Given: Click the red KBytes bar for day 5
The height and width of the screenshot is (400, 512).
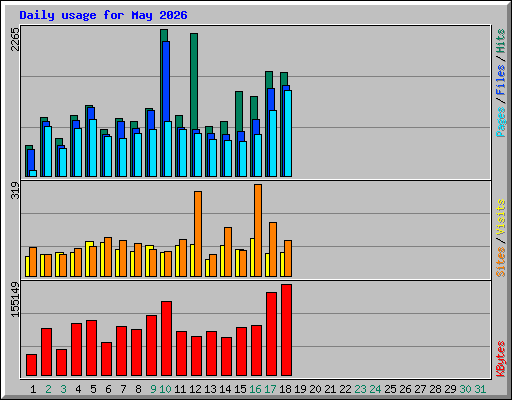Looking at the screenshot, I should click(92, 348).
